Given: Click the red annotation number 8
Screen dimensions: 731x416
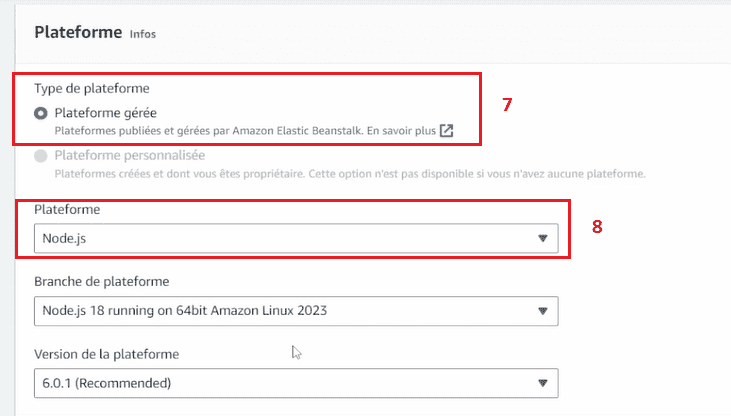Looking at the screenshot, I should [x=597, y=227].
